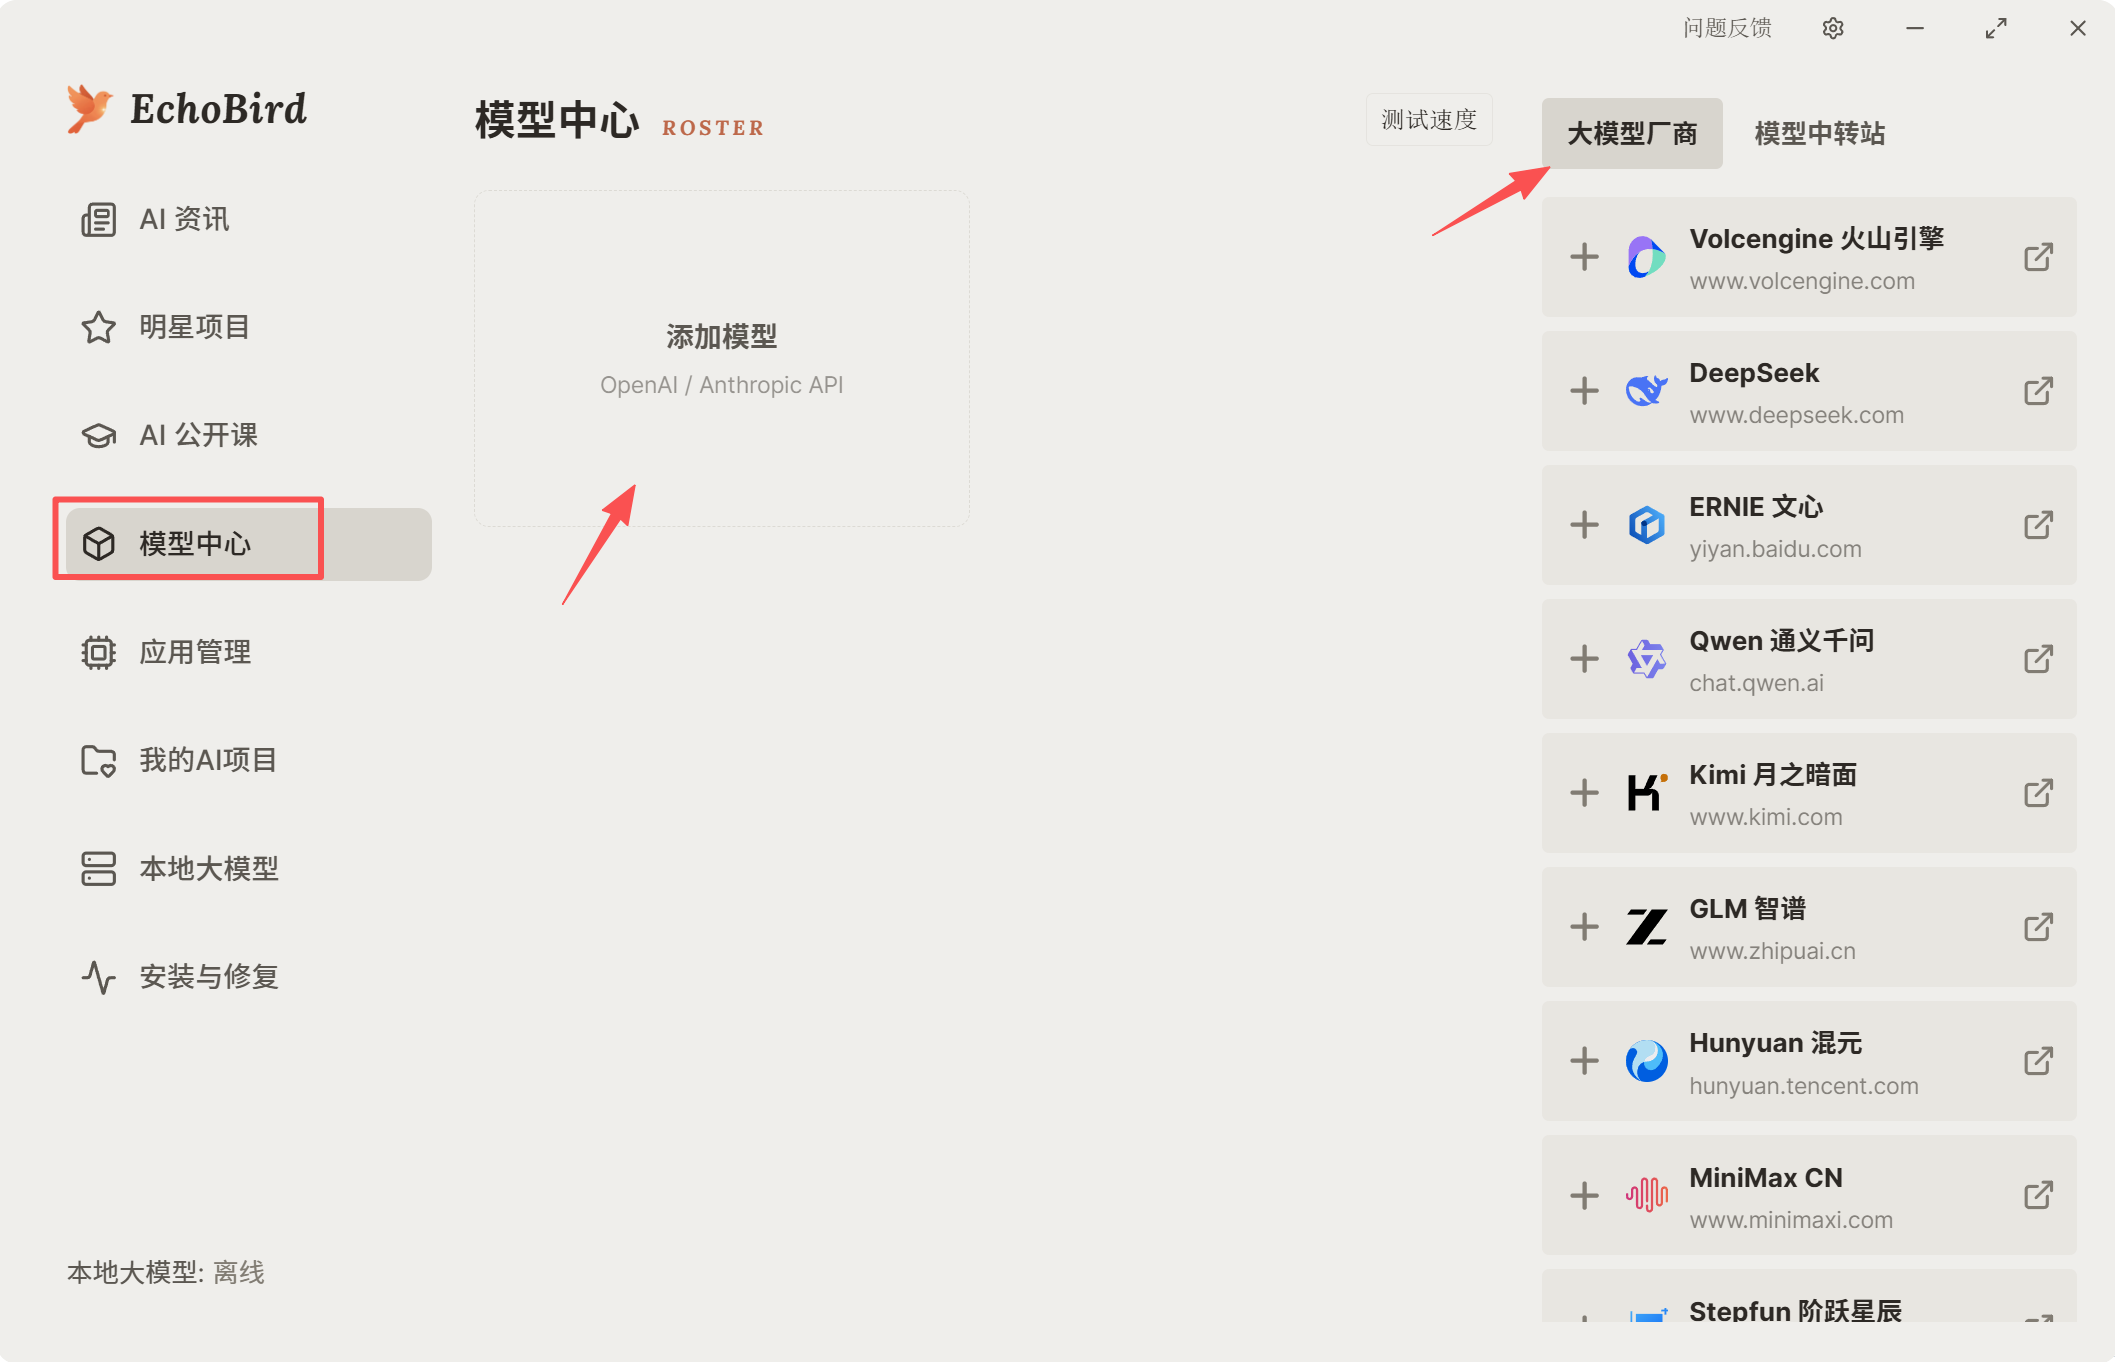Add ERNIE 文心 with plus icon

coord(1584,525)
